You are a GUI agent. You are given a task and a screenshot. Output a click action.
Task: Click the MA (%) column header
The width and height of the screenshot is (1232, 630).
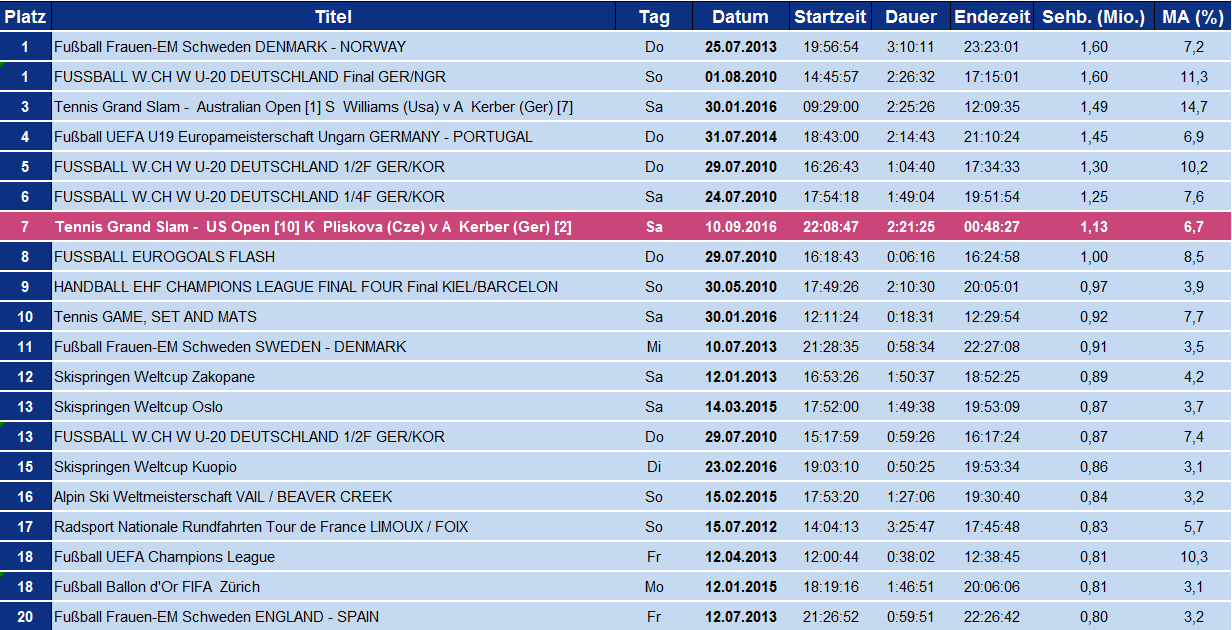pyautogui.click(x=1193, y=16)
